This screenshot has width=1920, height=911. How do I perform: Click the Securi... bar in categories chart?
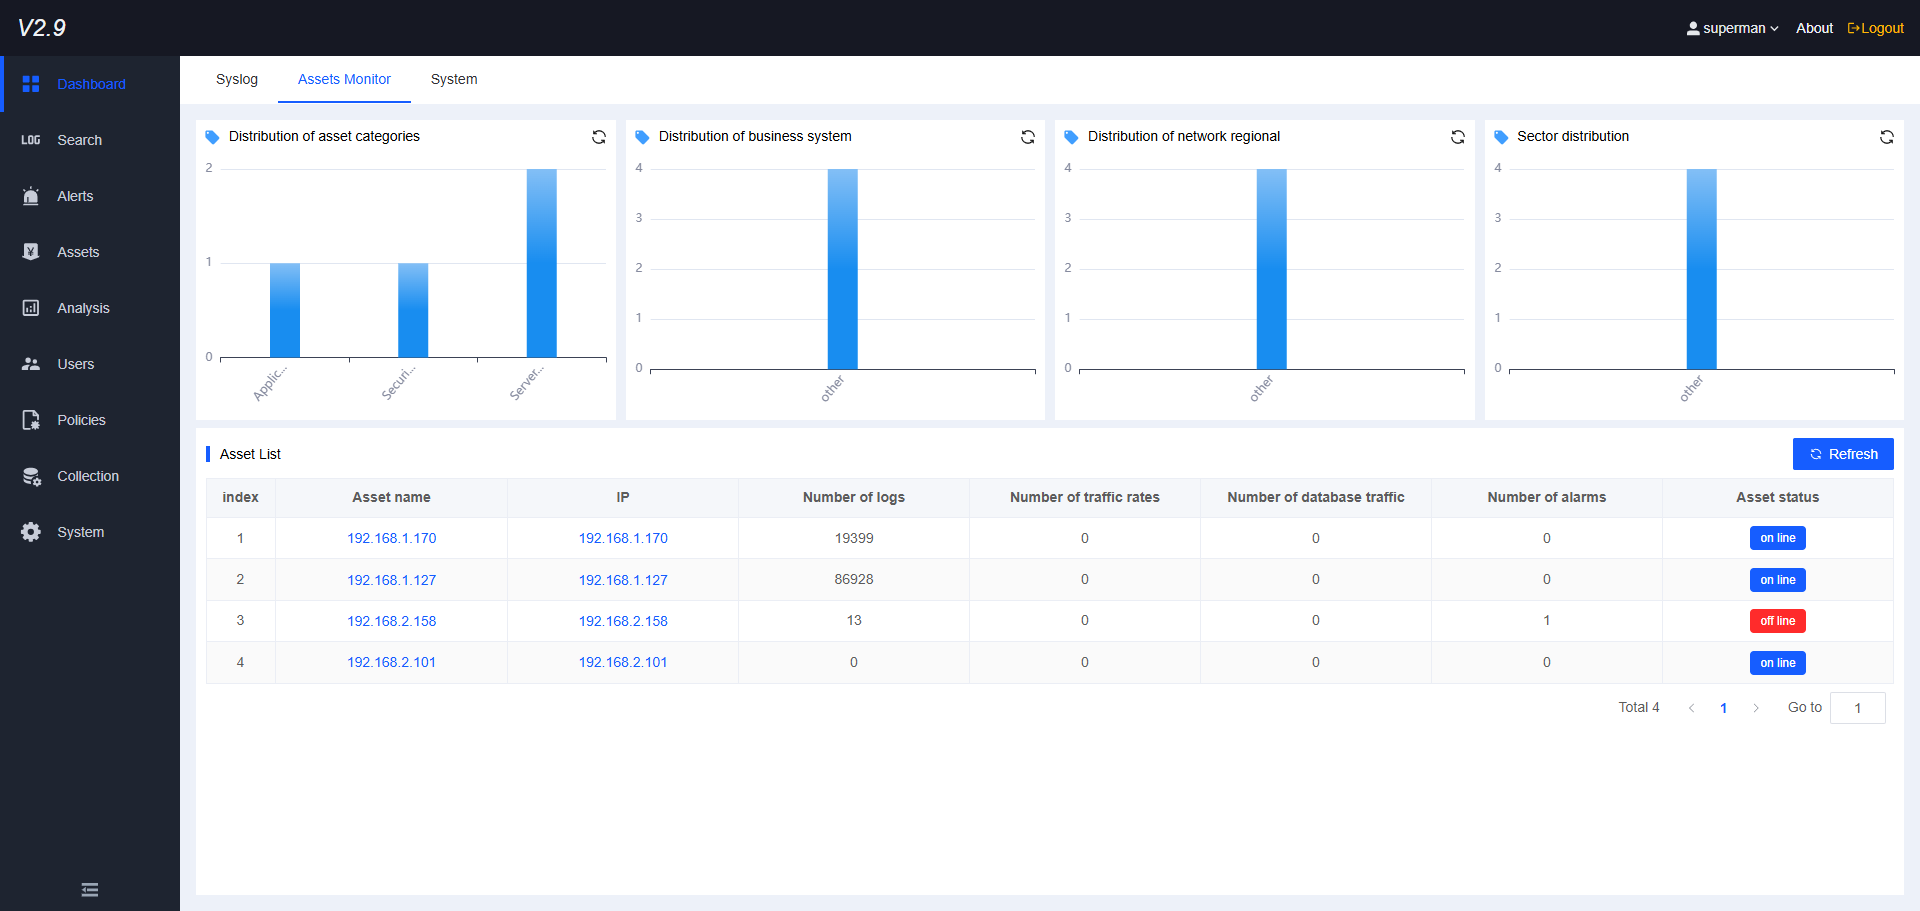(413, 310)
